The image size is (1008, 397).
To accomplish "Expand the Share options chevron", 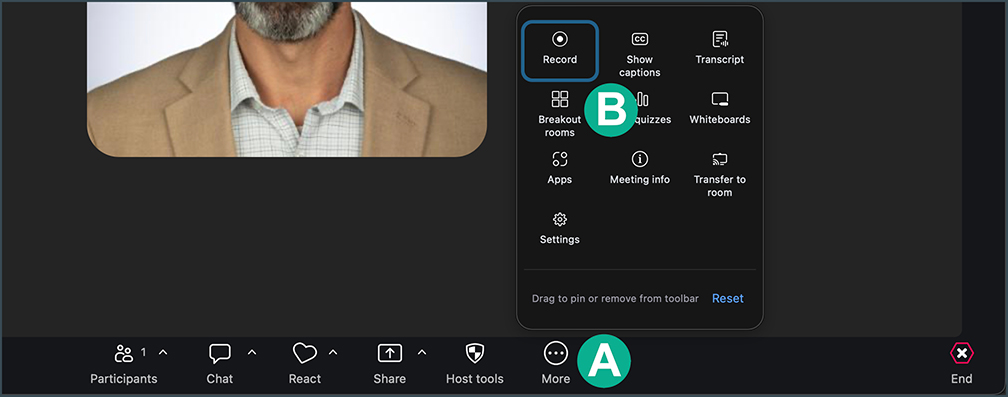I will click(x=422, y=352).
